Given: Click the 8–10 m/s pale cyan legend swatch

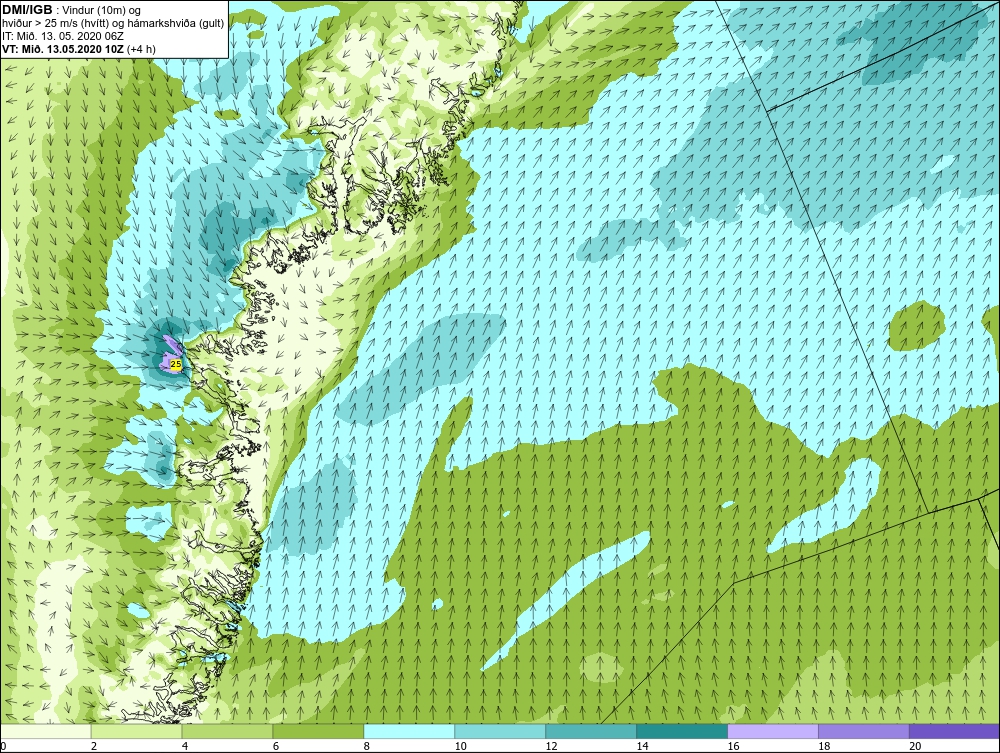Looking at the screenshot, I should (x=409, y=731).
